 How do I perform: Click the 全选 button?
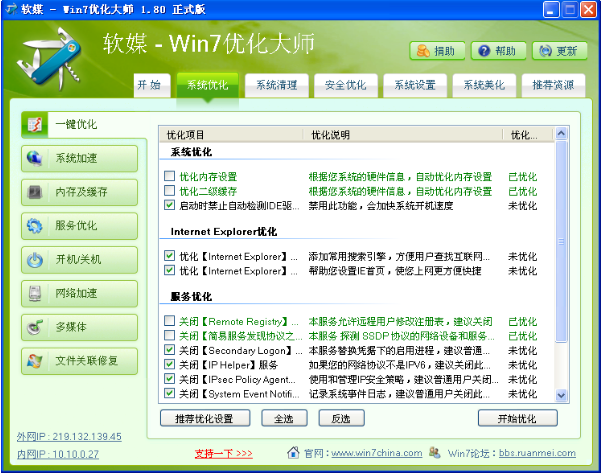click(284, 418)
